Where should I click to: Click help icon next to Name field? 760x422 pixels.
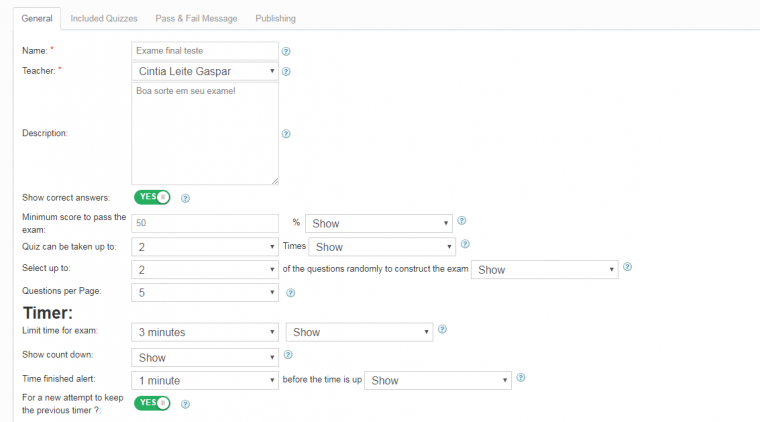click(x=286, y=50)
